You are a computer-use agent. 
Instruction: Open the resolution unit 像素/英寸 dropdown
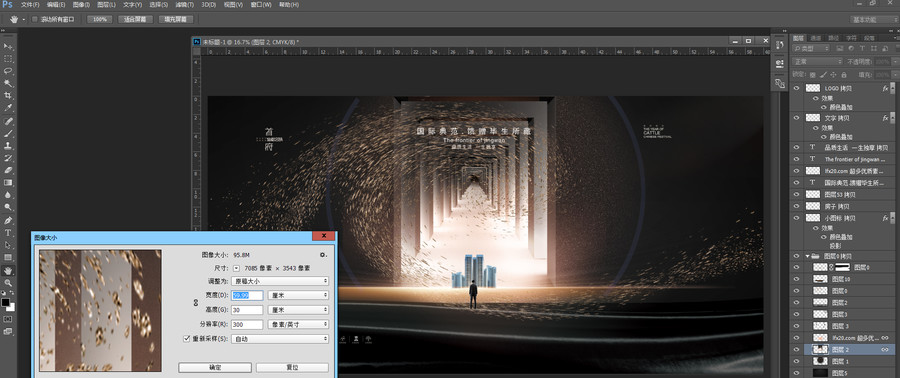tap(298, 324)
